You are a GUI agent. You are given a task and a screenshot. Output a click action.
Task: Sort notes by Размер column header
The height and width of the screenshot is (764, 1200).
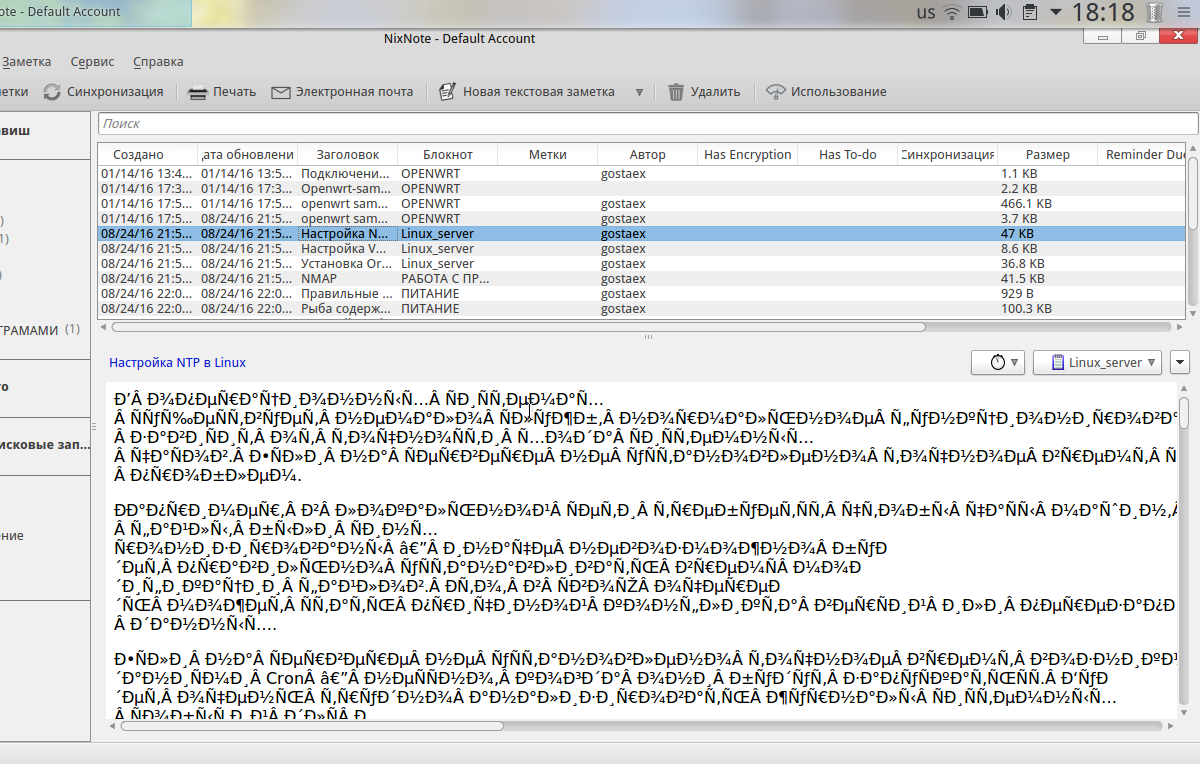(x=1047, y=154)
